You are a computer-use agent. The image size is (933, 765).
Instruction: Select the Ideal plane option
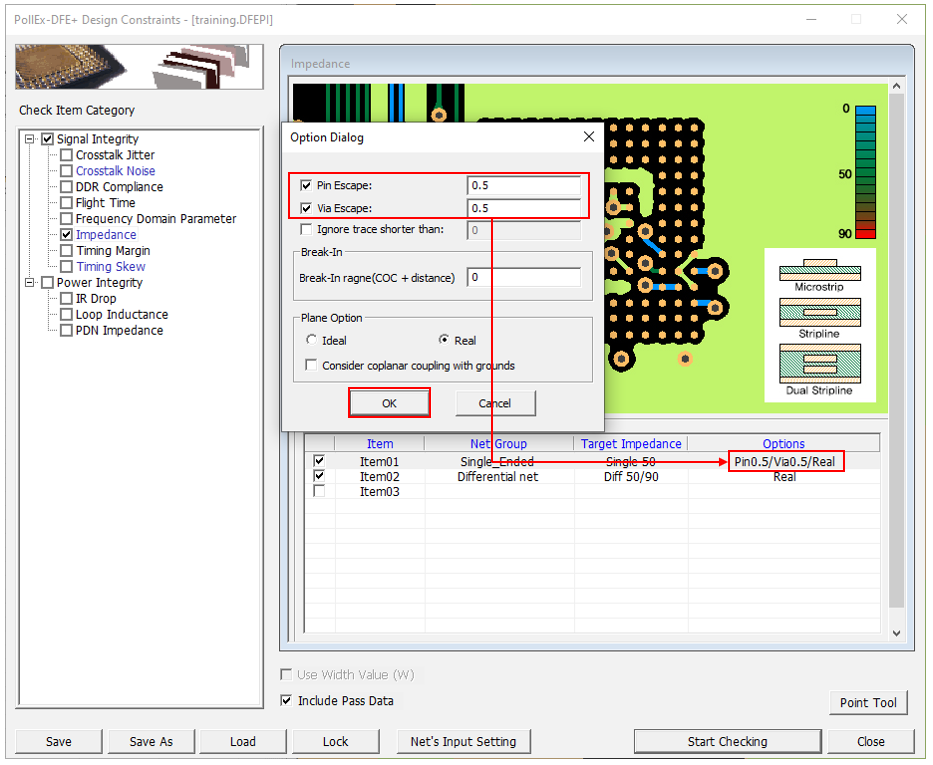[x=312, y=341]
